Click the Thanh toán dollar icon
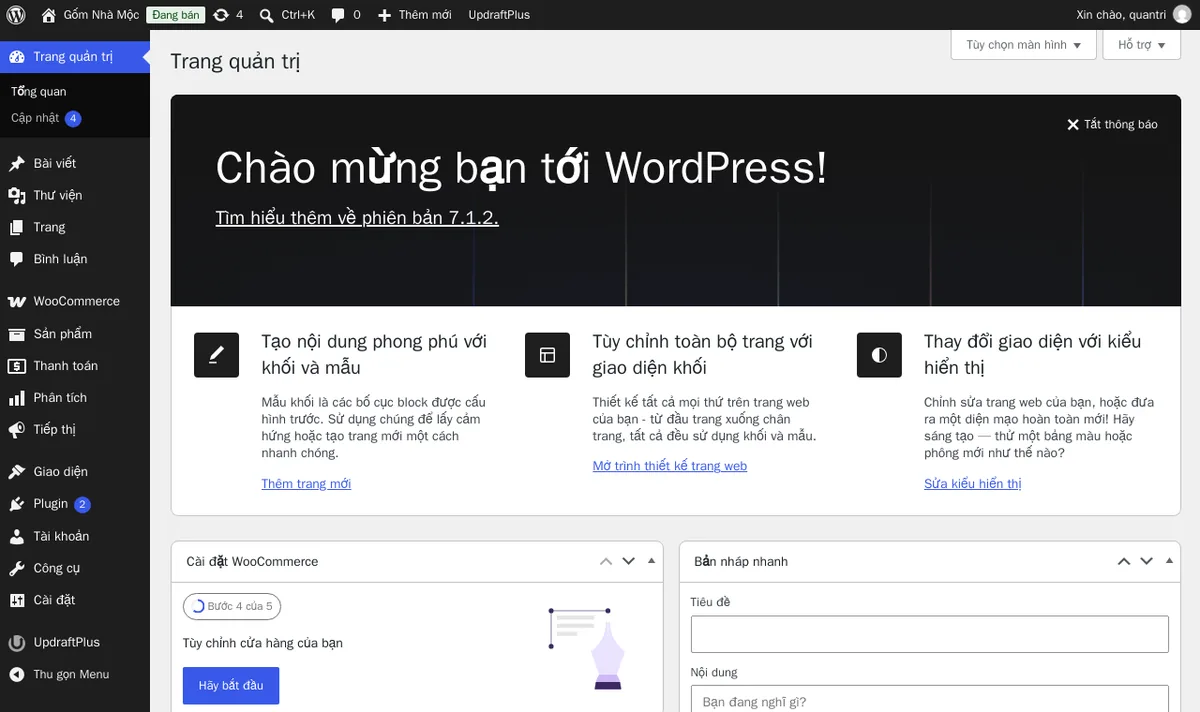Image resolution: width=1200 pixels, height=712 pixels. 17,366
